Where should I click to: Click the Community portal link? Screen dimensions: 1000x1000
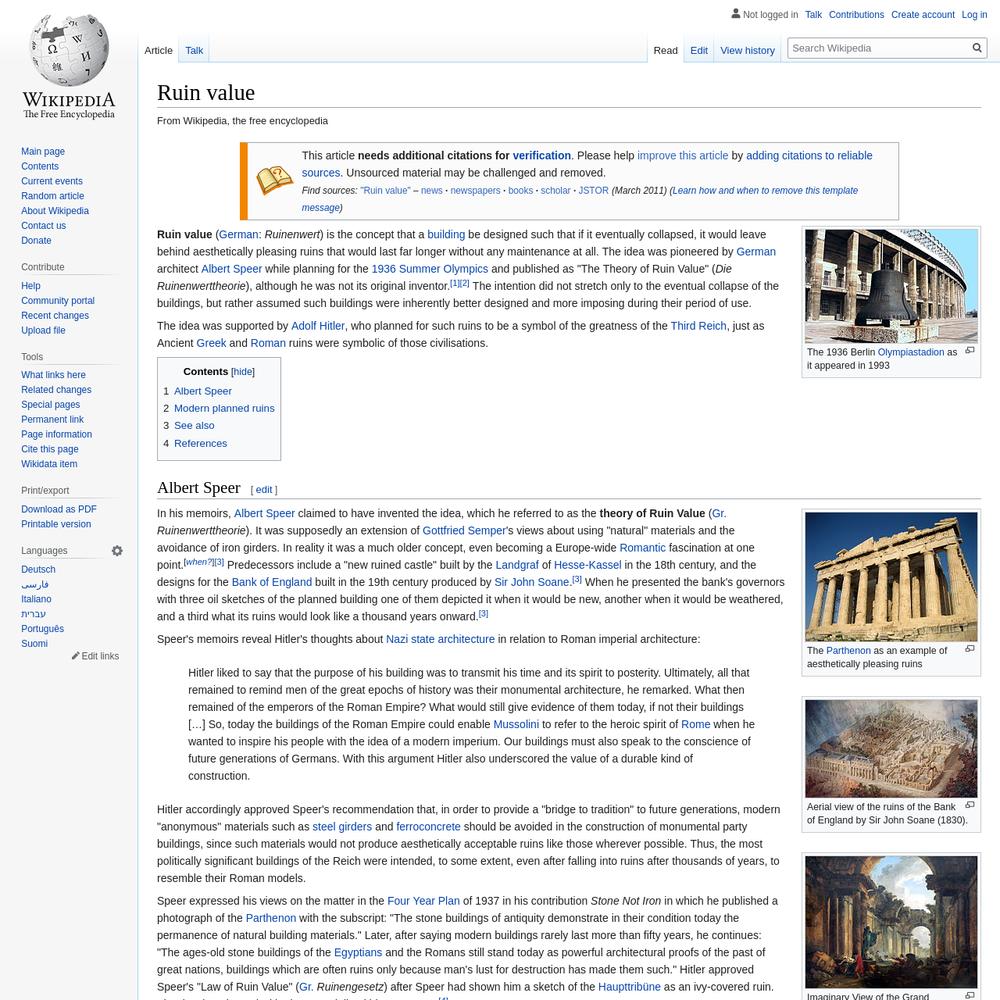[57, 301]
